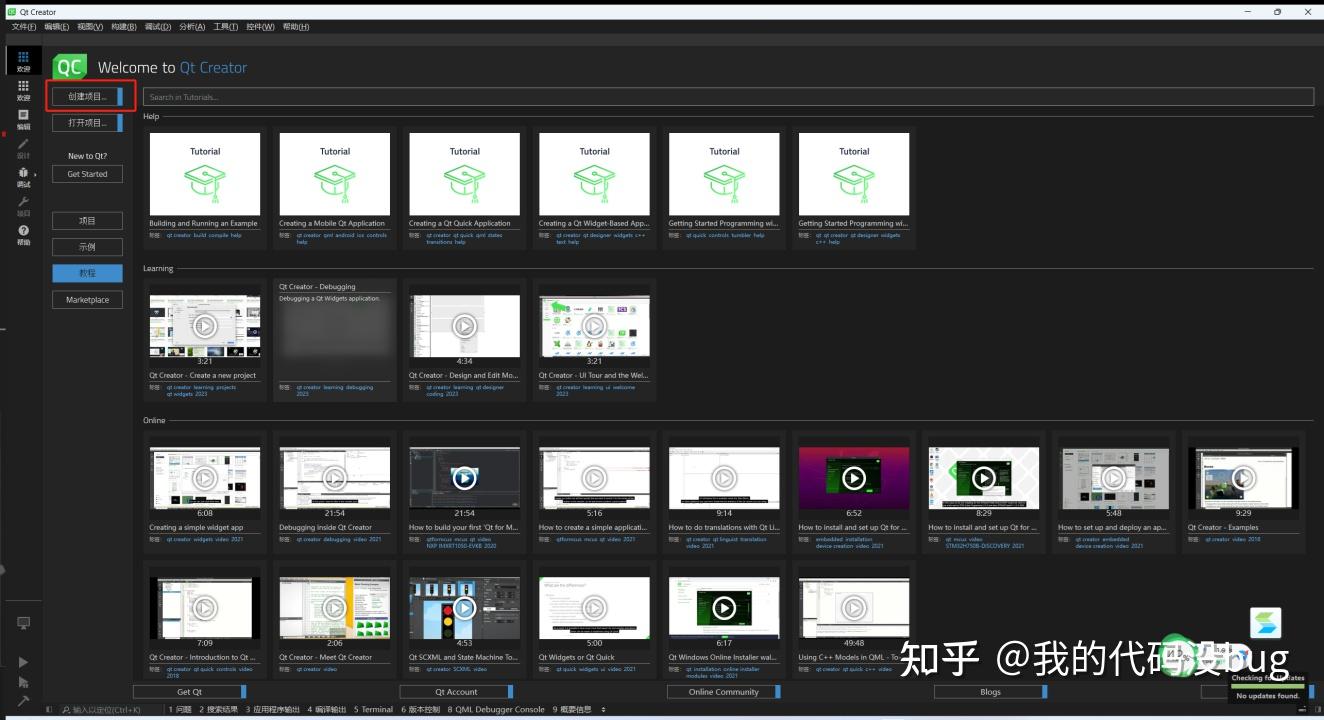Open the 帮助 (Help) mode icon
Viewport: 1324px width, 720px height.
tap(23, 232)
